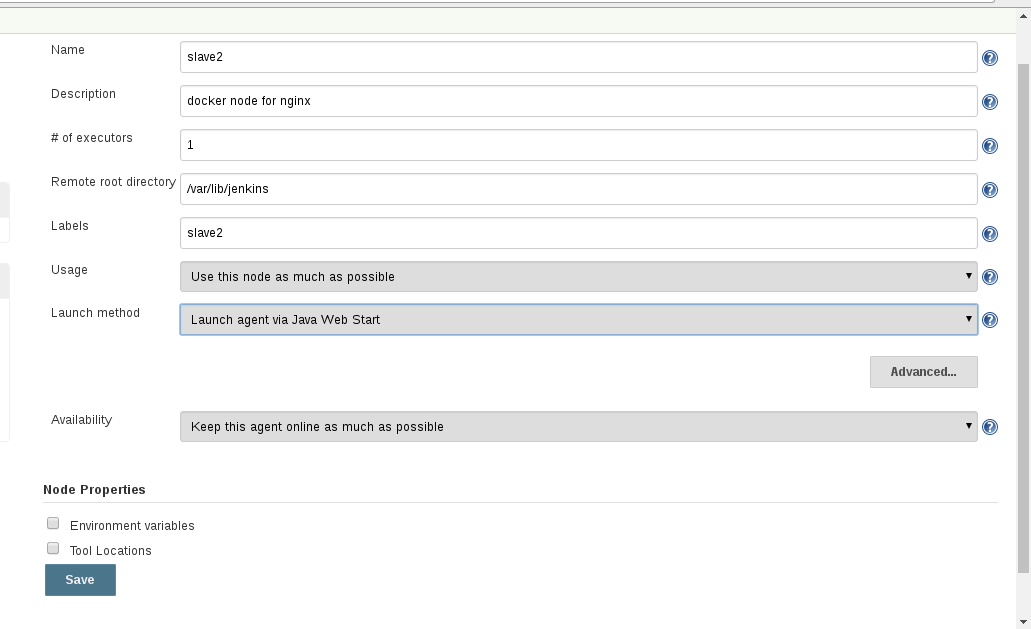This screenshot has height=629, width=1031.
Task: Enable the Environment variables checkbox
Action: (53, 522)
